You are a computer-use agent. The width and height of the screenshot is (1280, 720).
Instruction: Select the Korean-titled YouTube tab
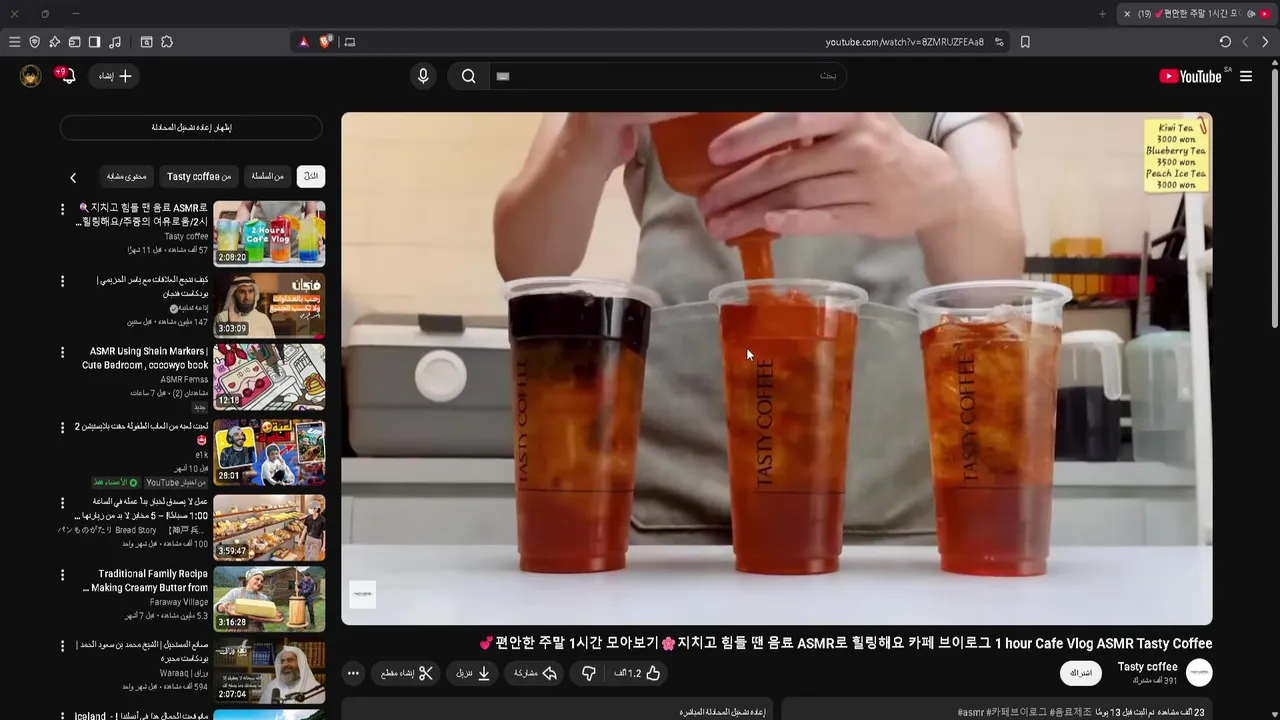[1196, 14]
